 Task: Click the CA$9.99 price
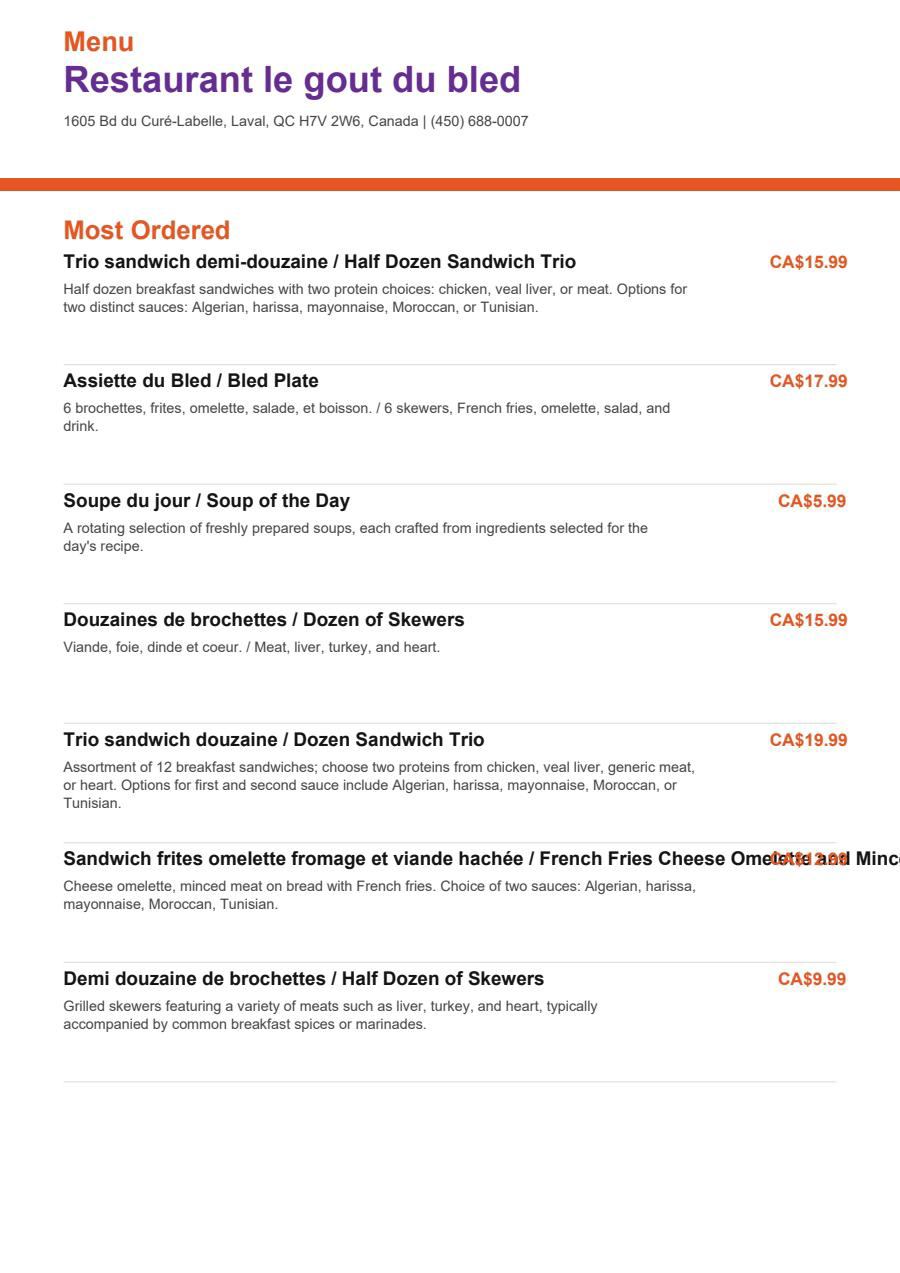812,979
